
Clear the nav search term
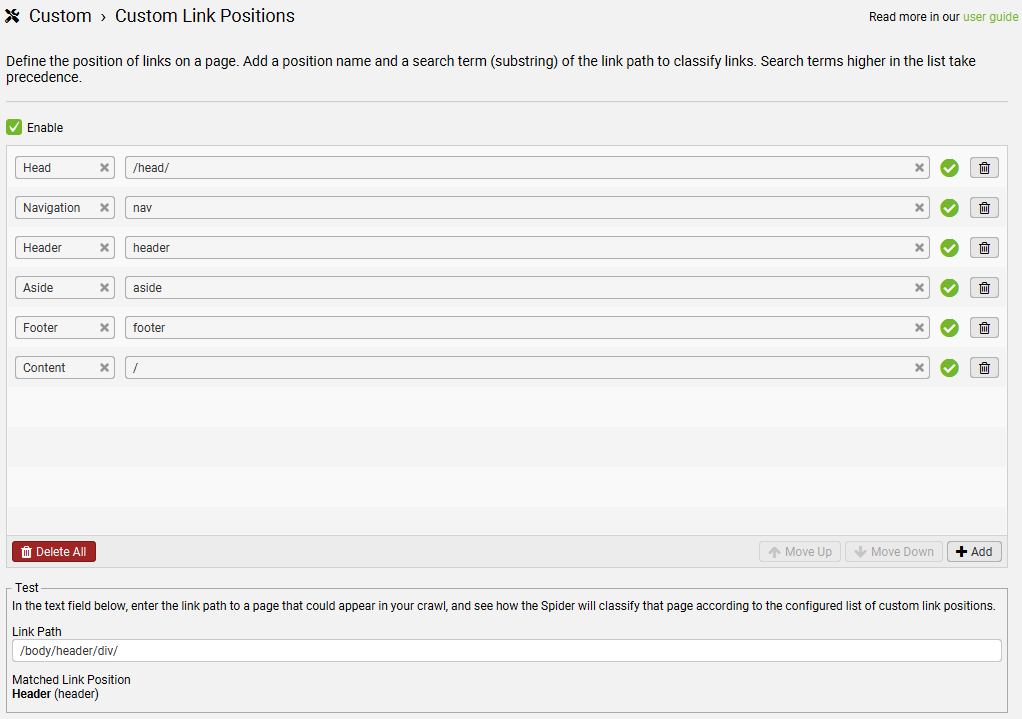click(919, 208)
